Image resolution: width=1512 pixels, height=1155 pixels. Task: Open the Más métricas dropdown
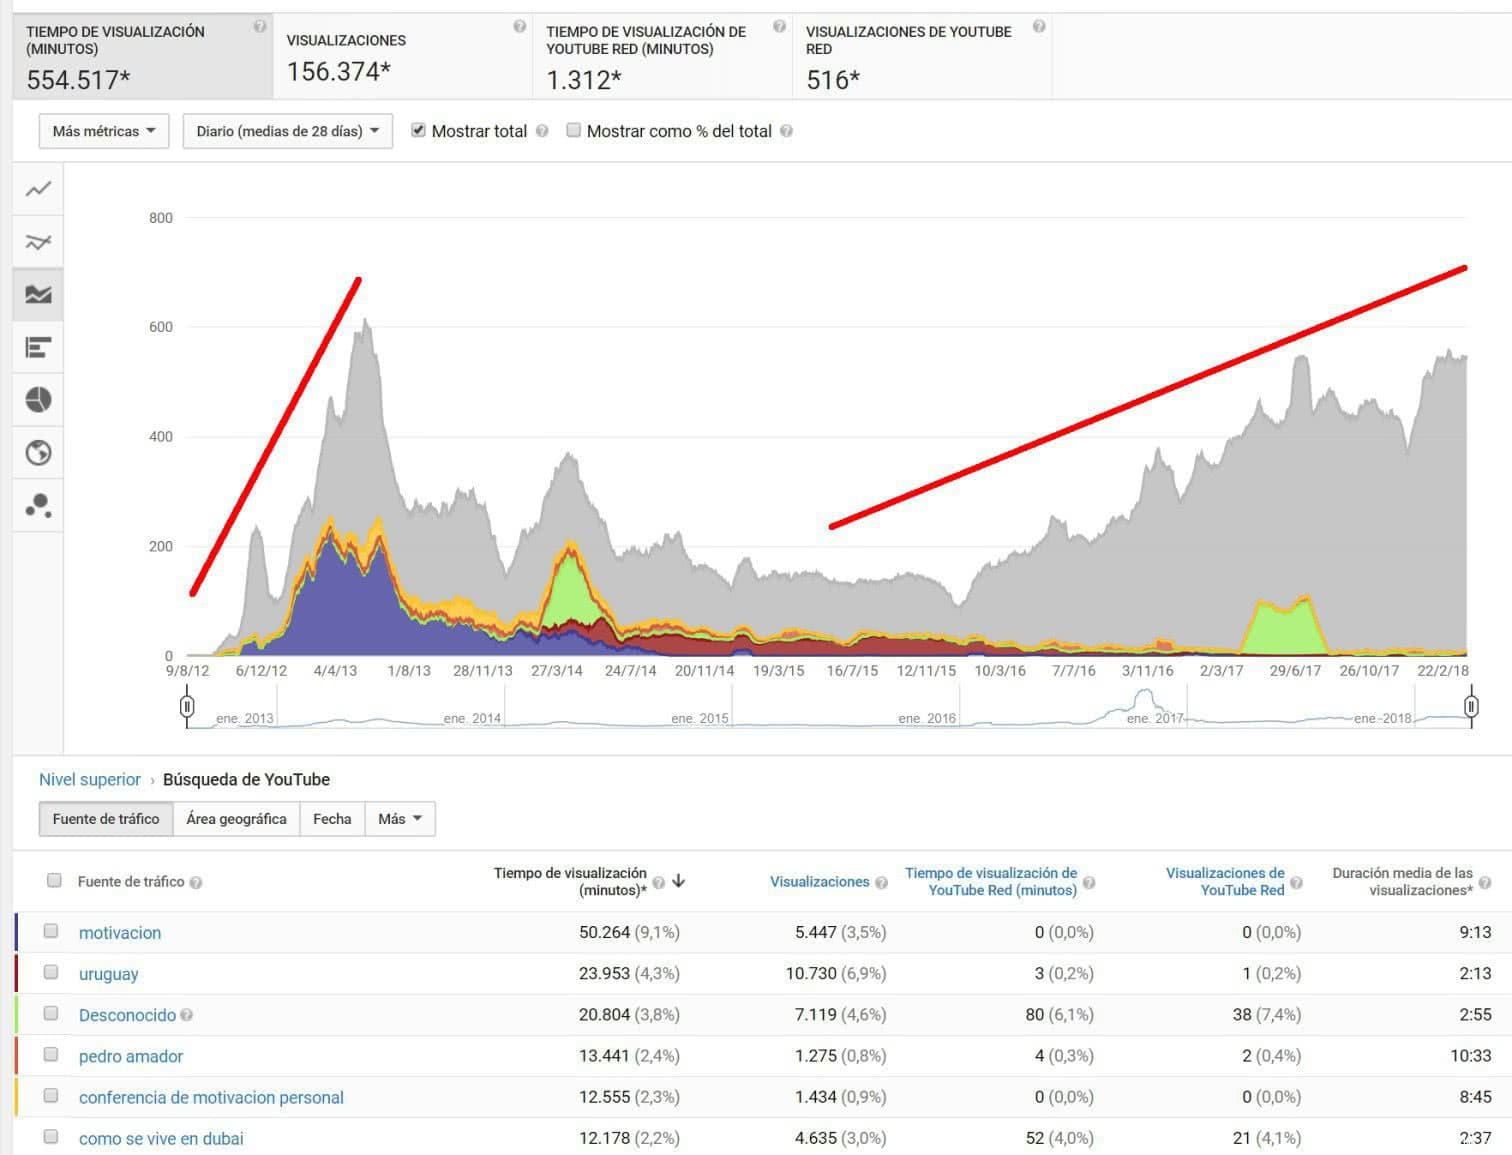point(104,131)
